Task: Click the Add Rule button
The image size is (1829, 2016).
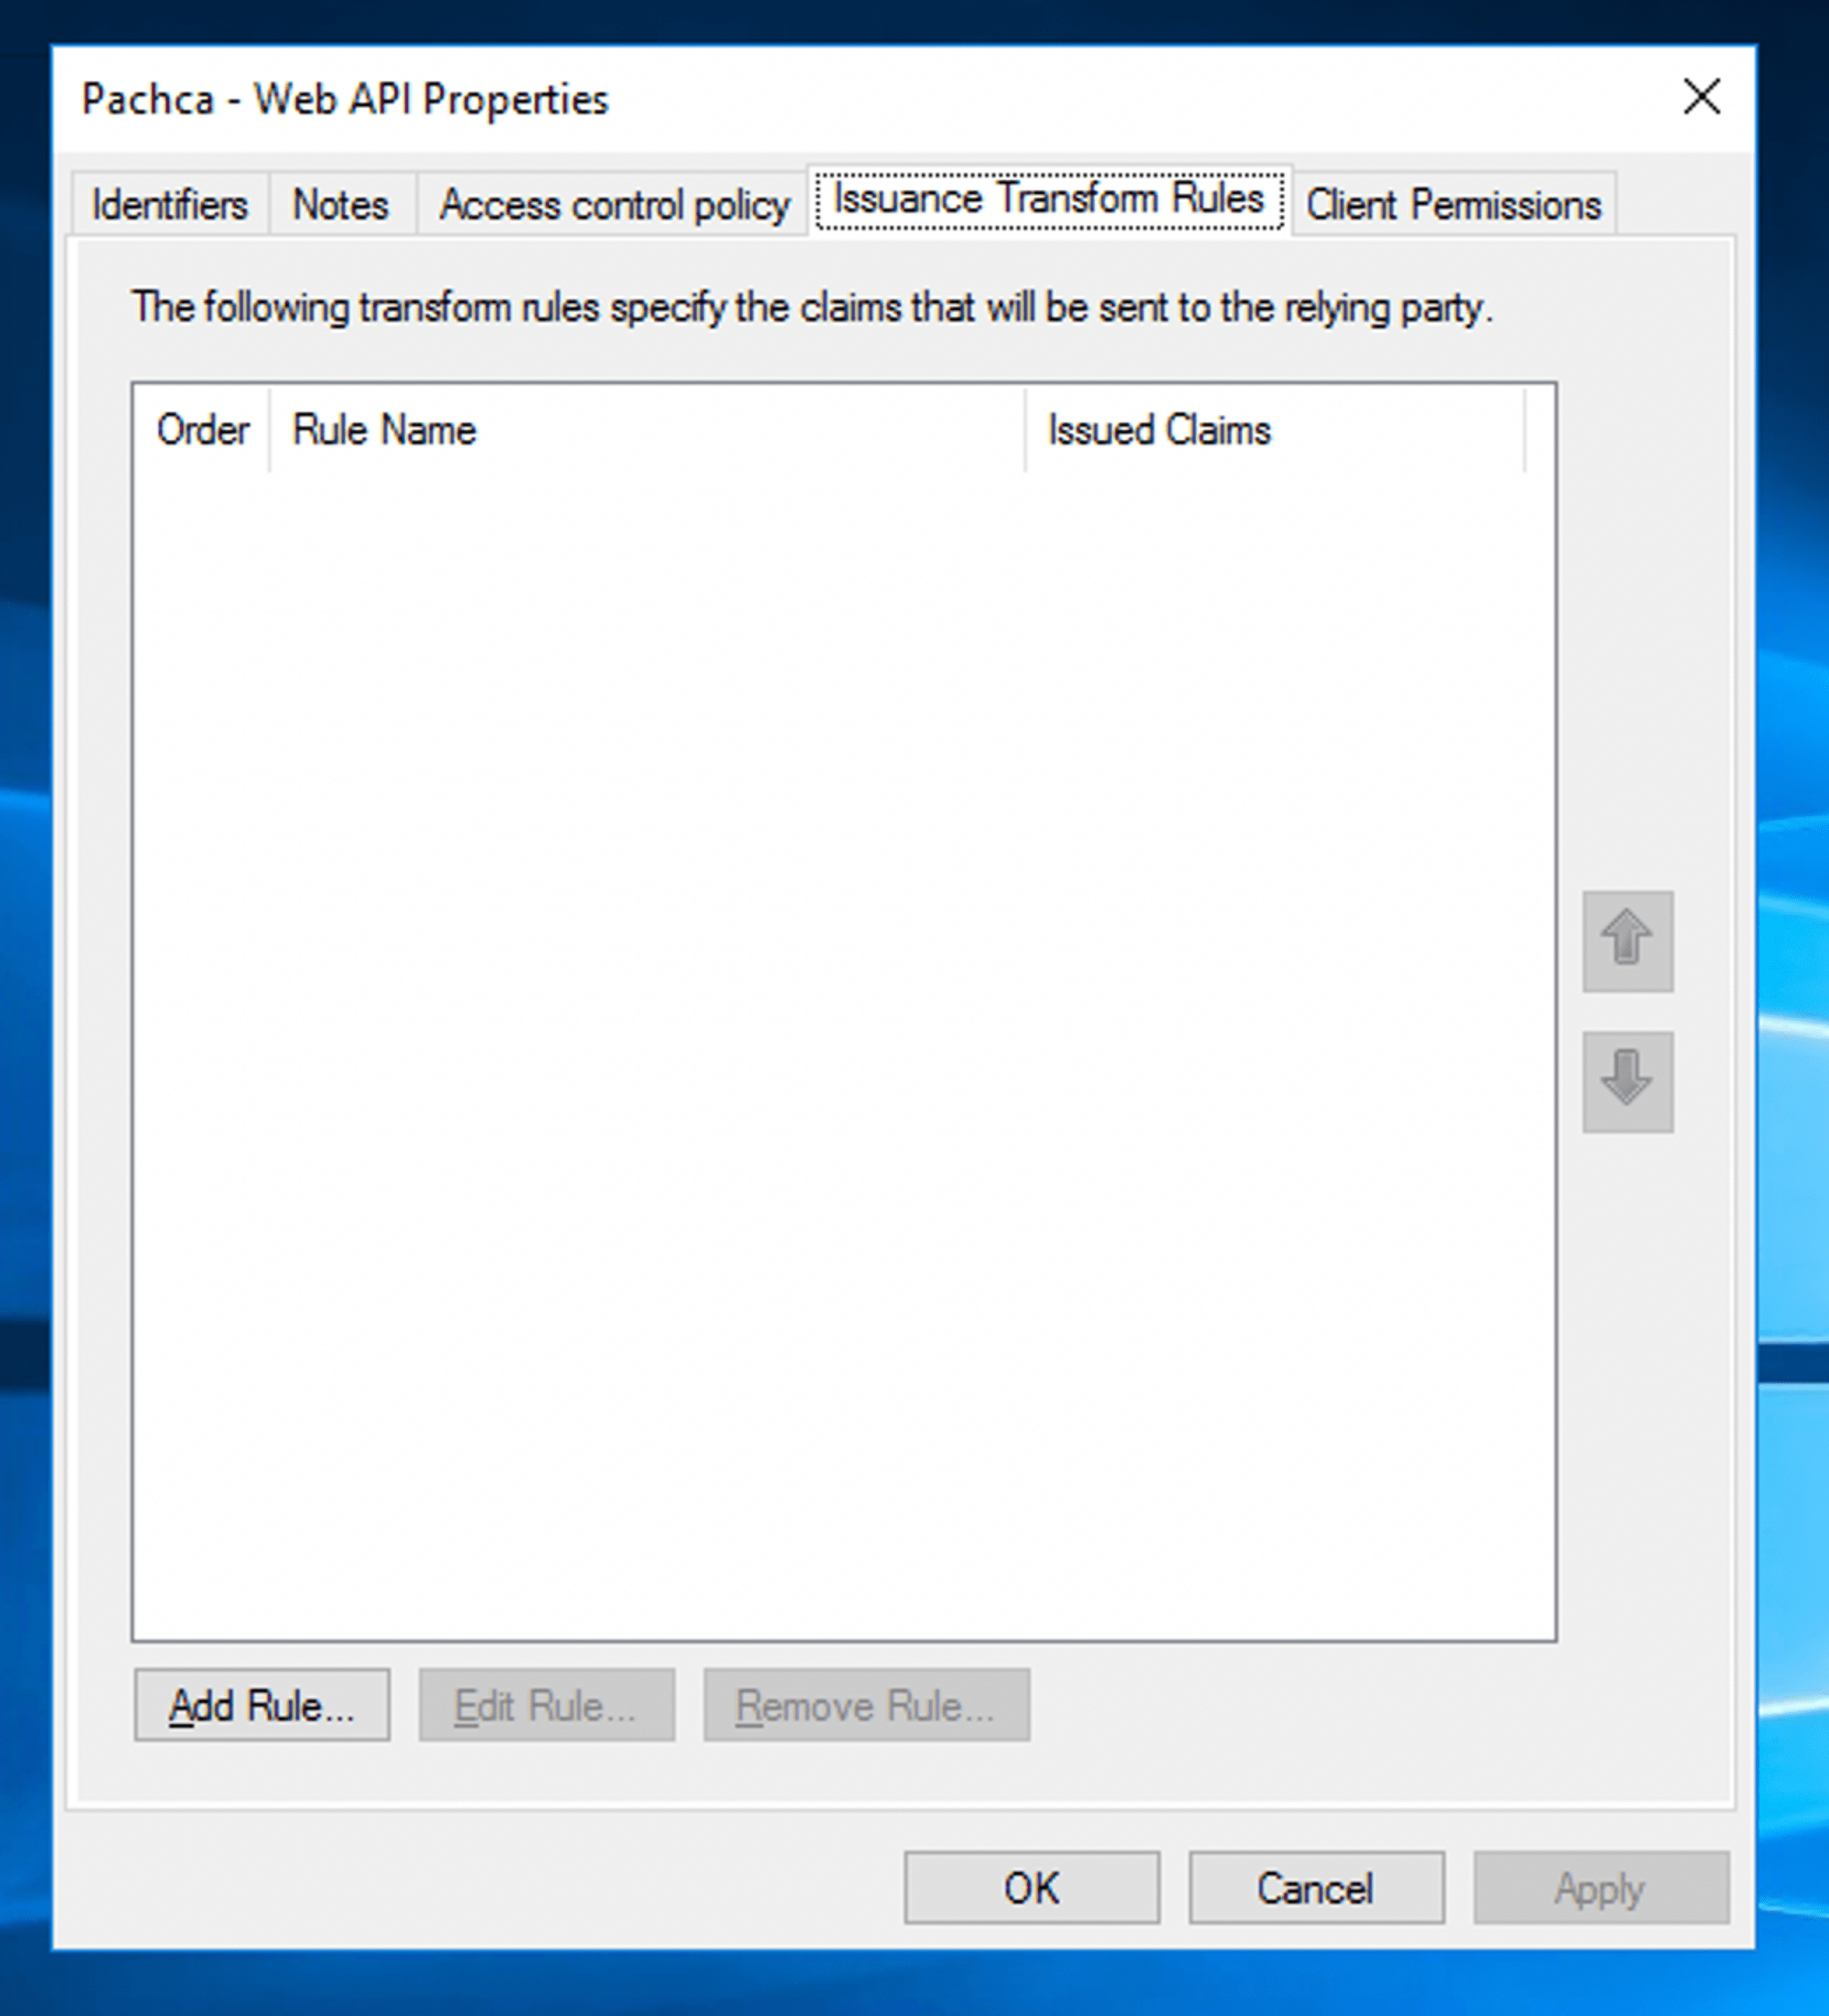Action: coord(262,1705)
